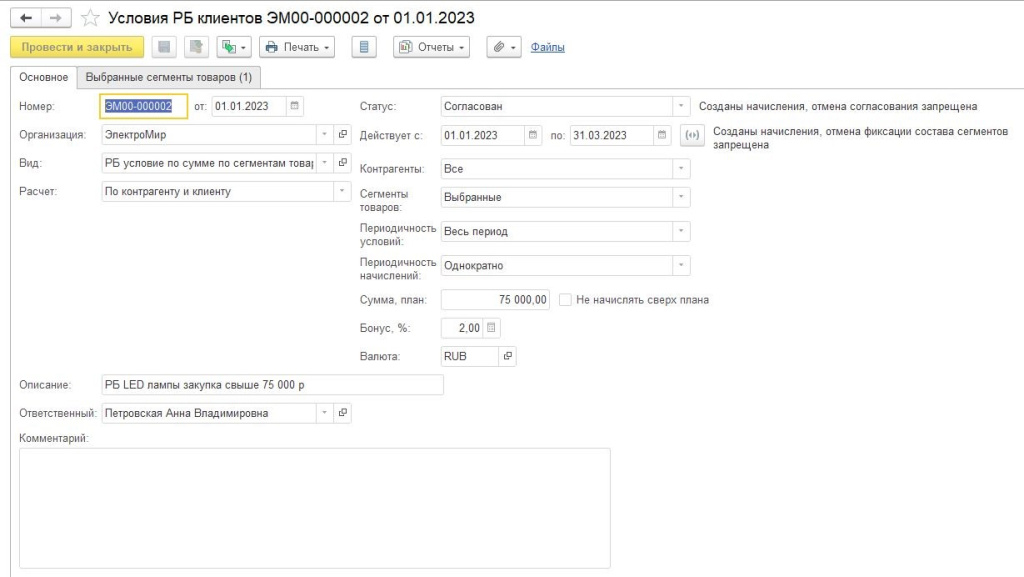Click the save (diskette) icon in toolbar
Screen dimensions: 1024x577
164,47
